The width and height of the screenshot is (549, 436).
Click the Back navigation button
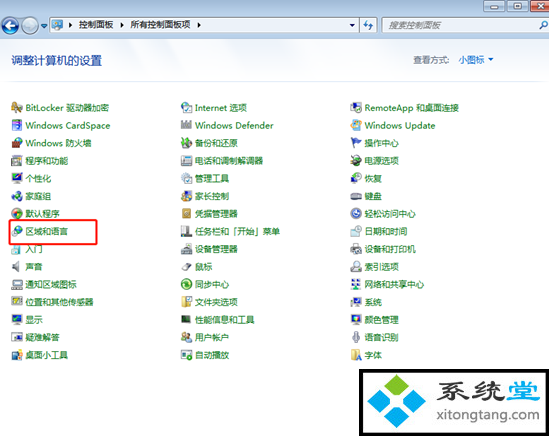click(x=10, y=26)
